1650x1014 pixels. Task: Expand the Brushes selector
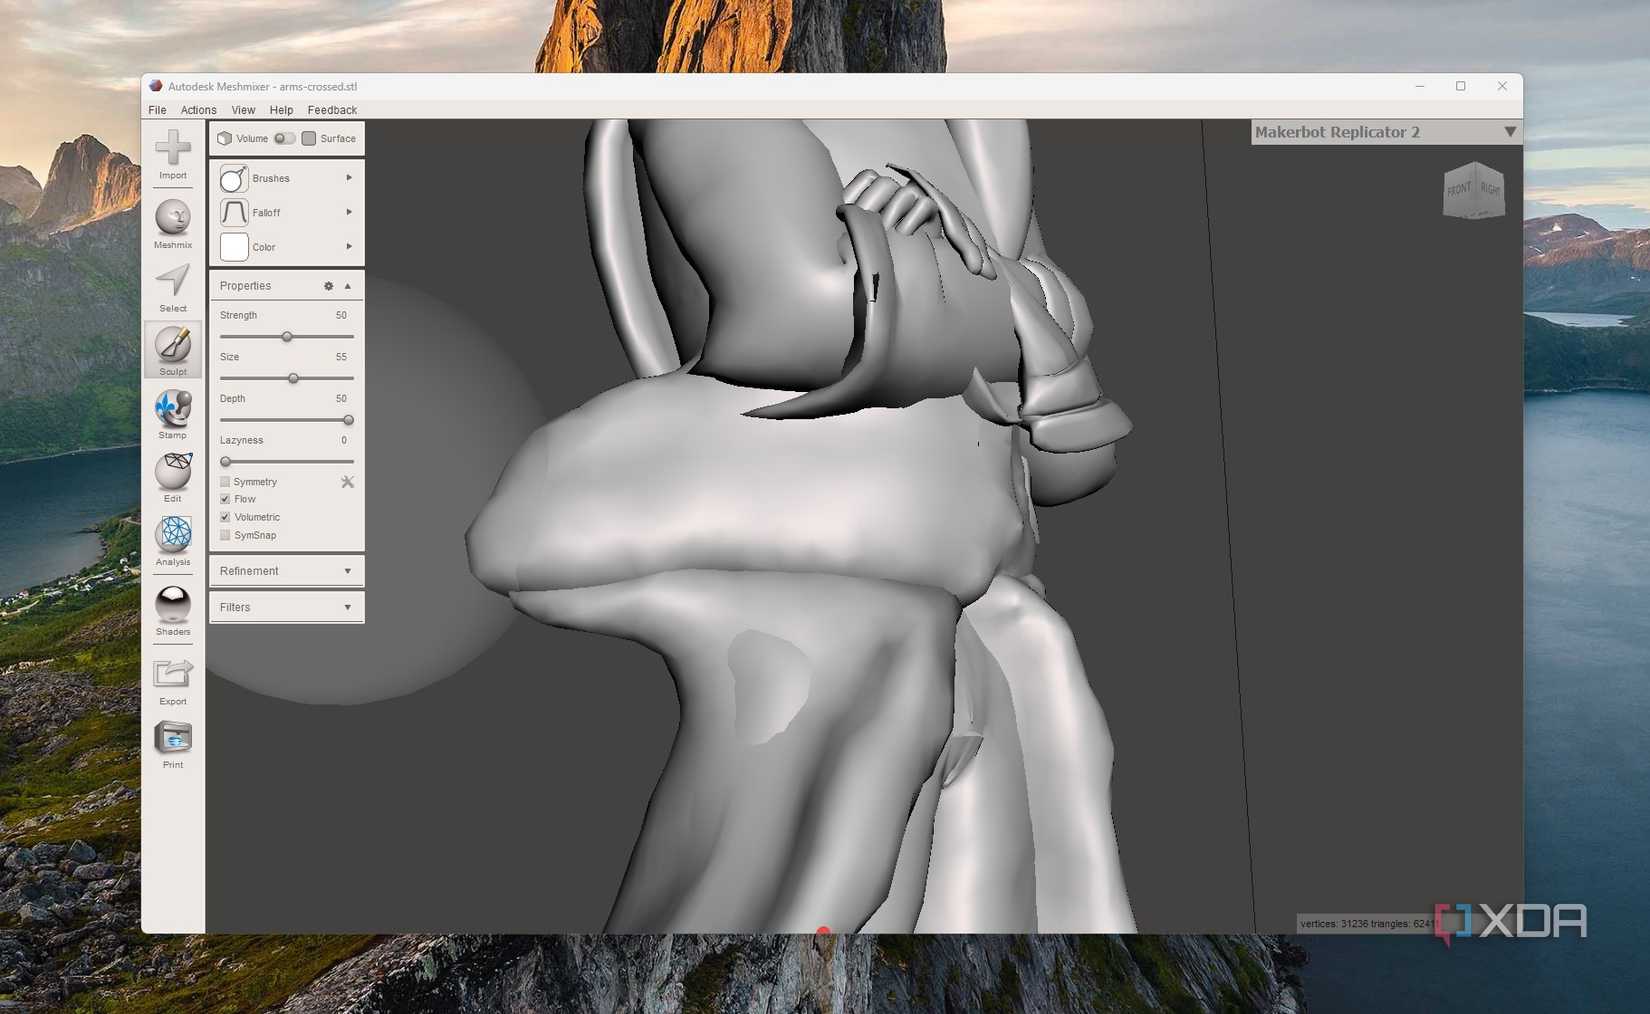pos(348,177)
